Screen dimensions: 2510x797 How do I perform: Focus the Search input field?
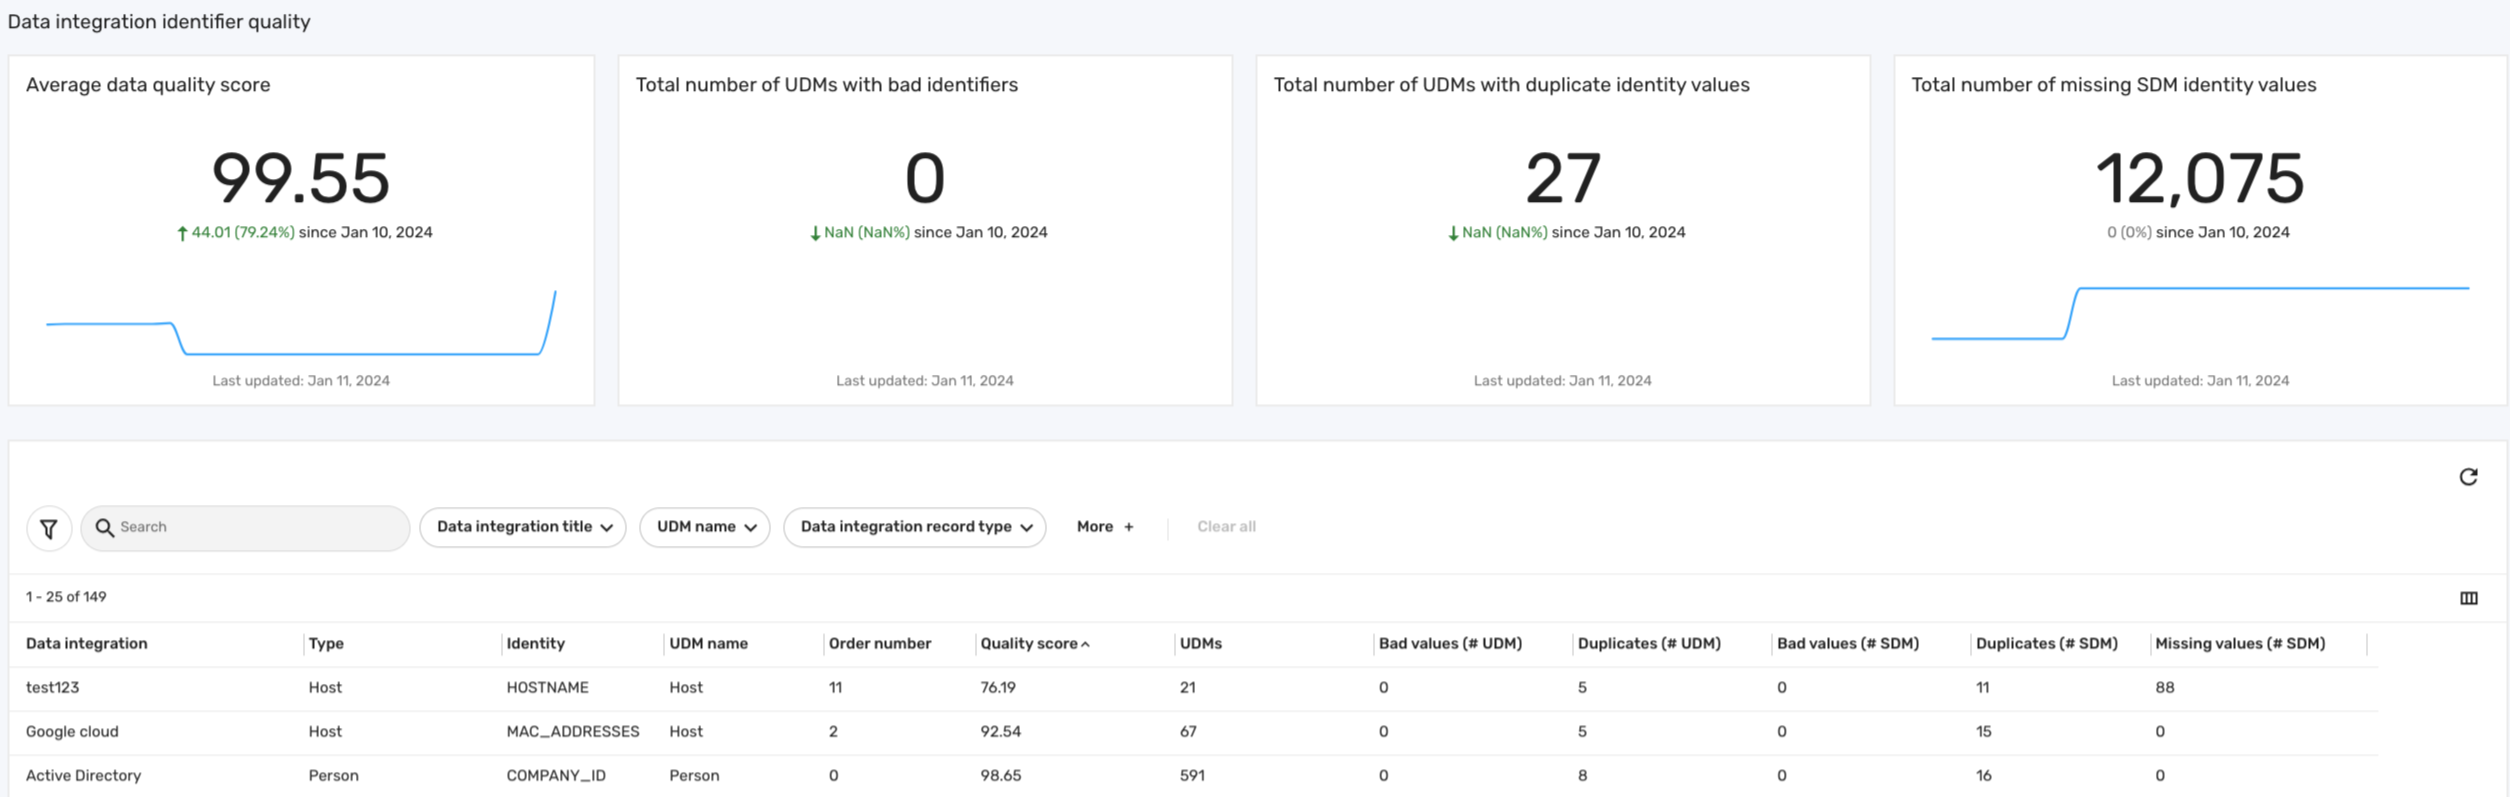point(245,527)
